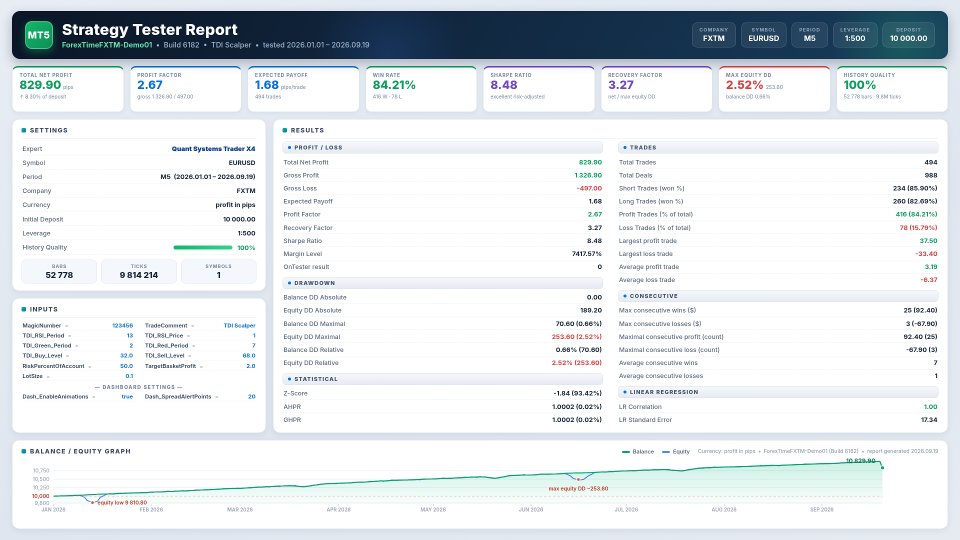Screen dimensions: 960x540
Task: Click the "max equity DD -253.60" graph annotation
Action: [x=578, y=489]
